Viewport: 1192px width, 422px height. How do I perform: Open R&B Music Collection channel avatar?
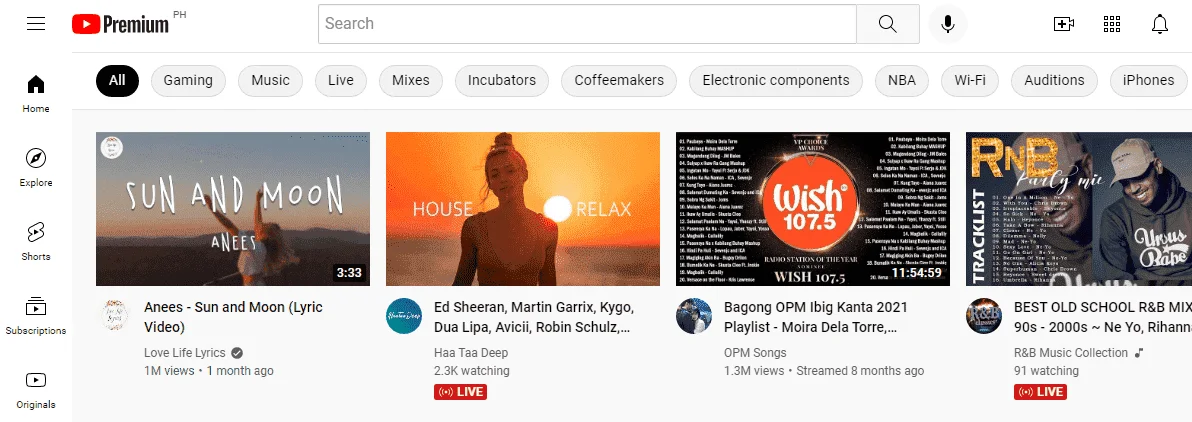click(984, 316)
